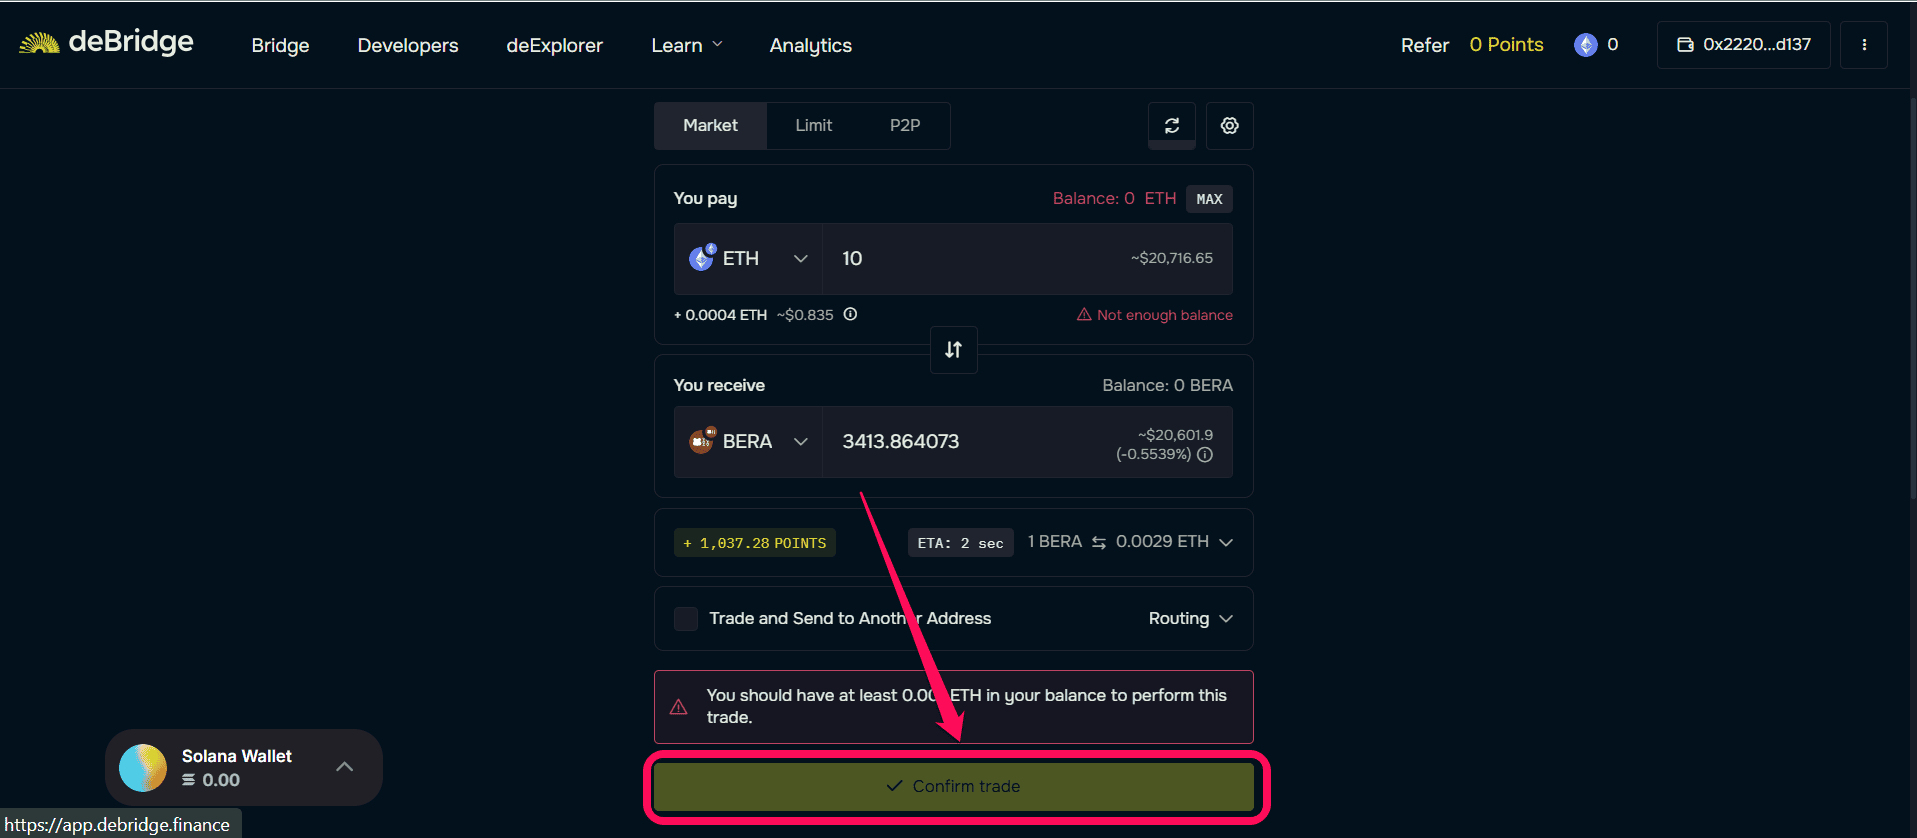Viewport: 1917px width, 838px height.
Task: Check Trade and Send to Another Address
Action: (686, 618)
